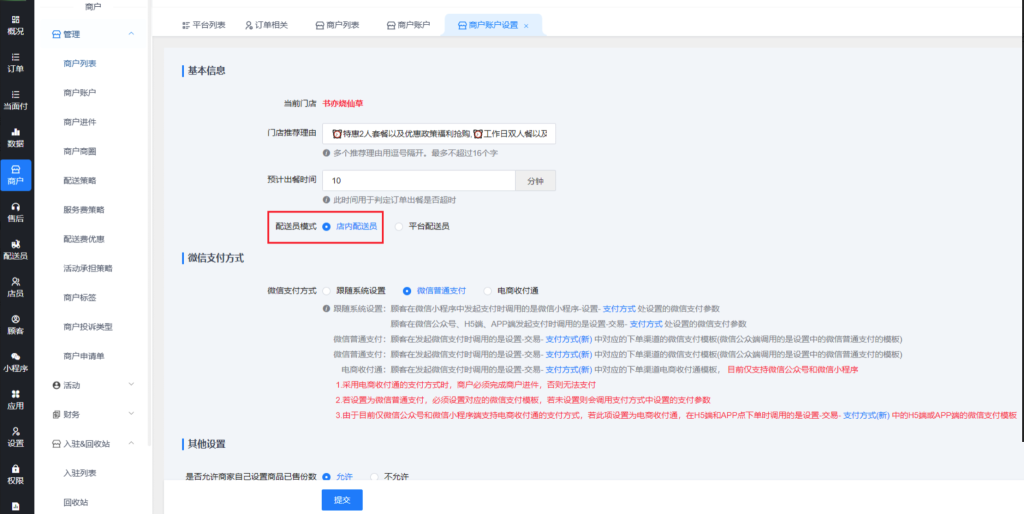The width and height of the screenshot is (1024, 514).
Task: Click the 顾客 customers sidebar icon
Action: click(x=16, y=323)
